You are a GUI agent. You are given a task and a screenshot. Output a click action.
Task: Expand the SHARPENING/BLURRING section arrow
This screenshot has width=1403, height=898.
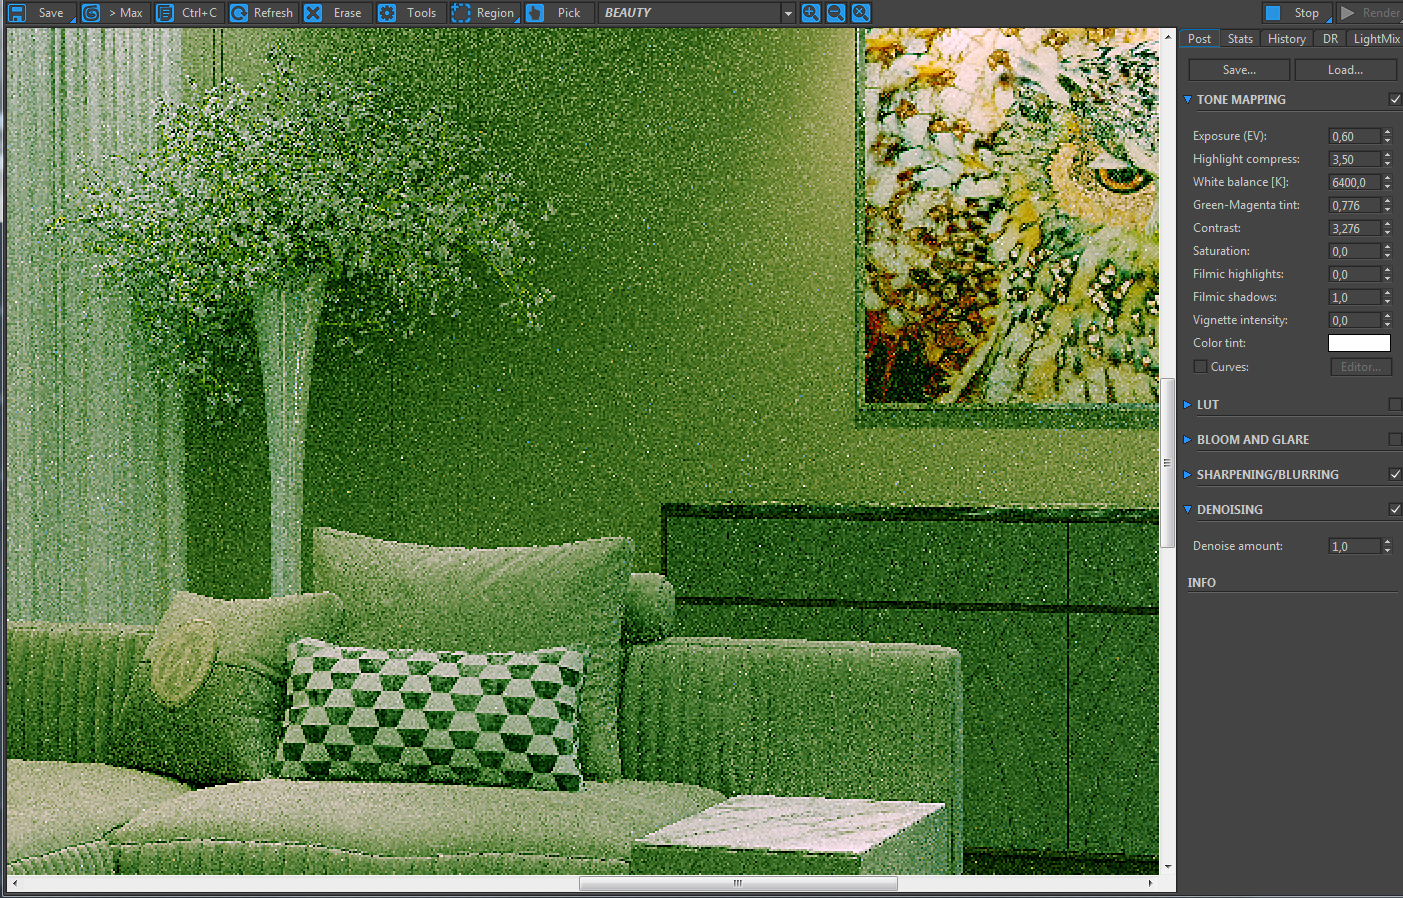(1187, 475)
